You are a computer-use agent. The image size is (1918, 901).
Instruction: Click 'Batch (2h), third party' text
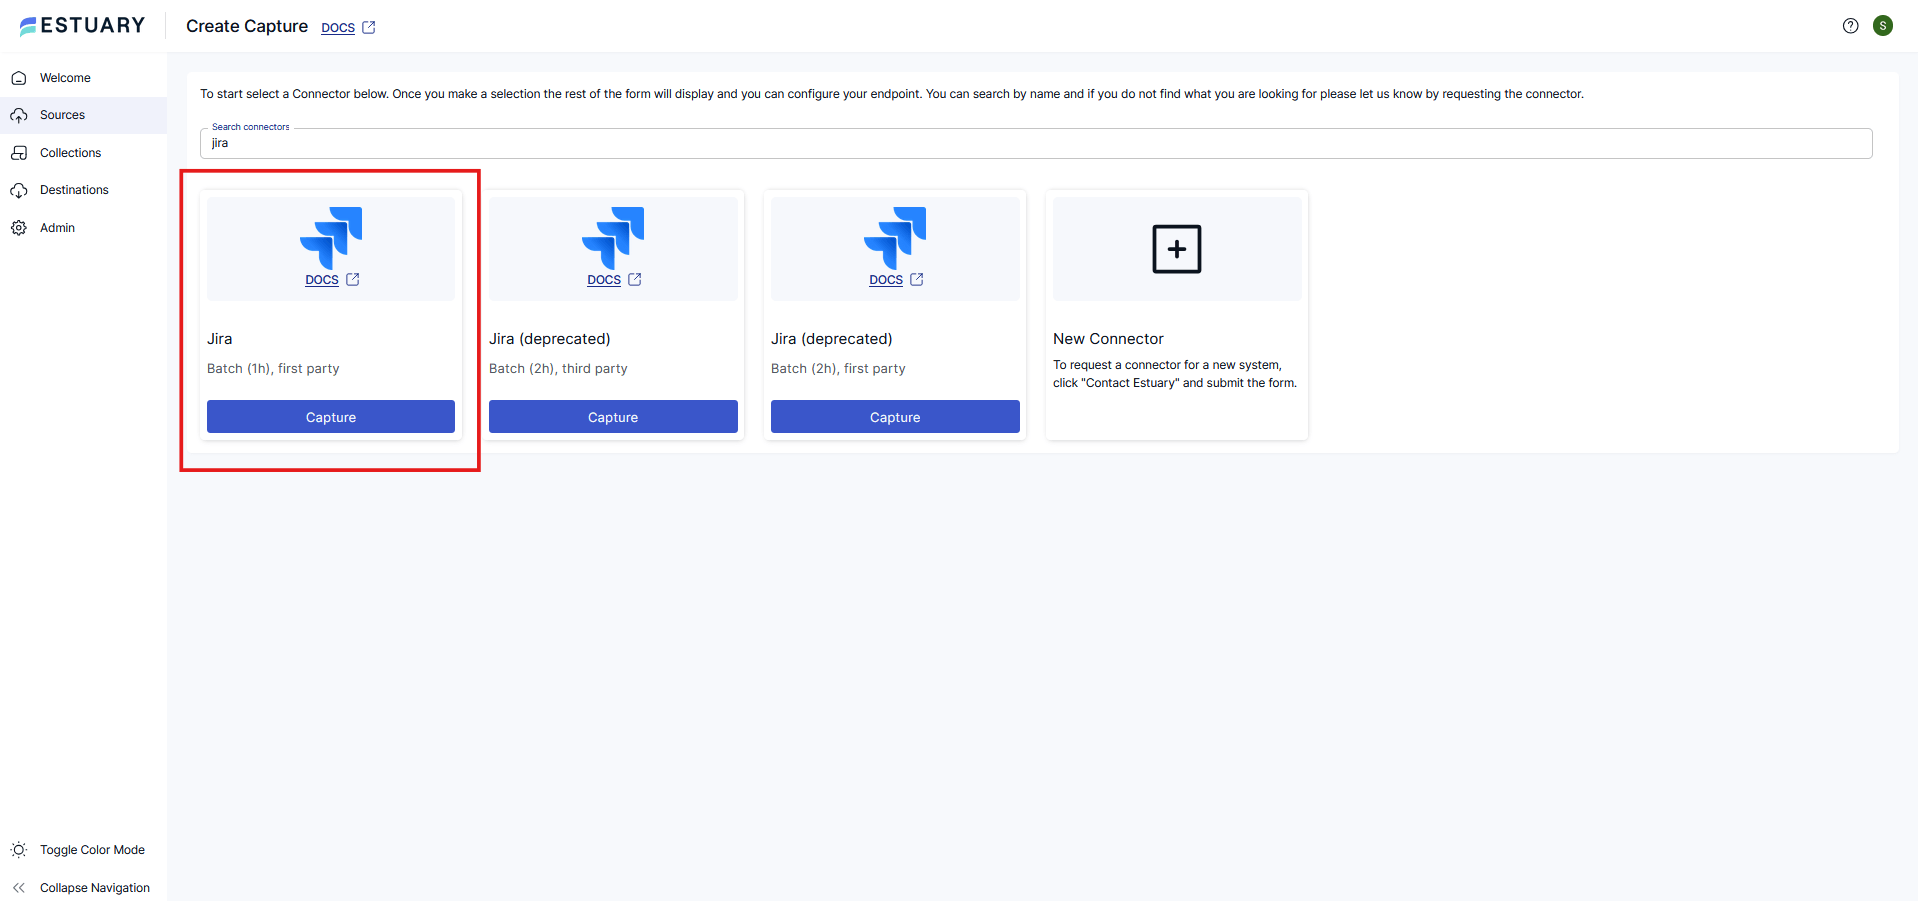558,369
